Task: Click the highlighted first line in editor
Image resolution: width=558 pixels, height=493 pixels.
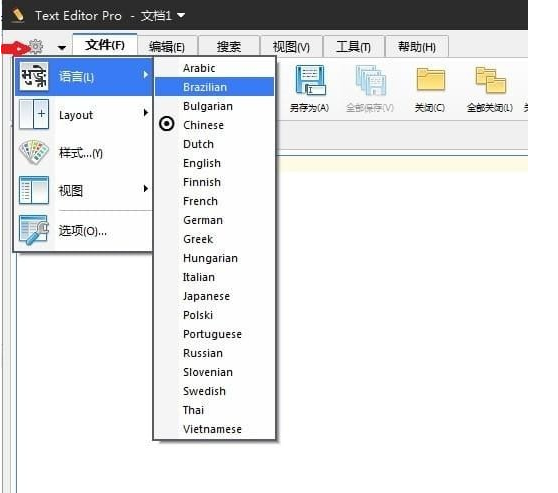Action: (x=402, y=165)
